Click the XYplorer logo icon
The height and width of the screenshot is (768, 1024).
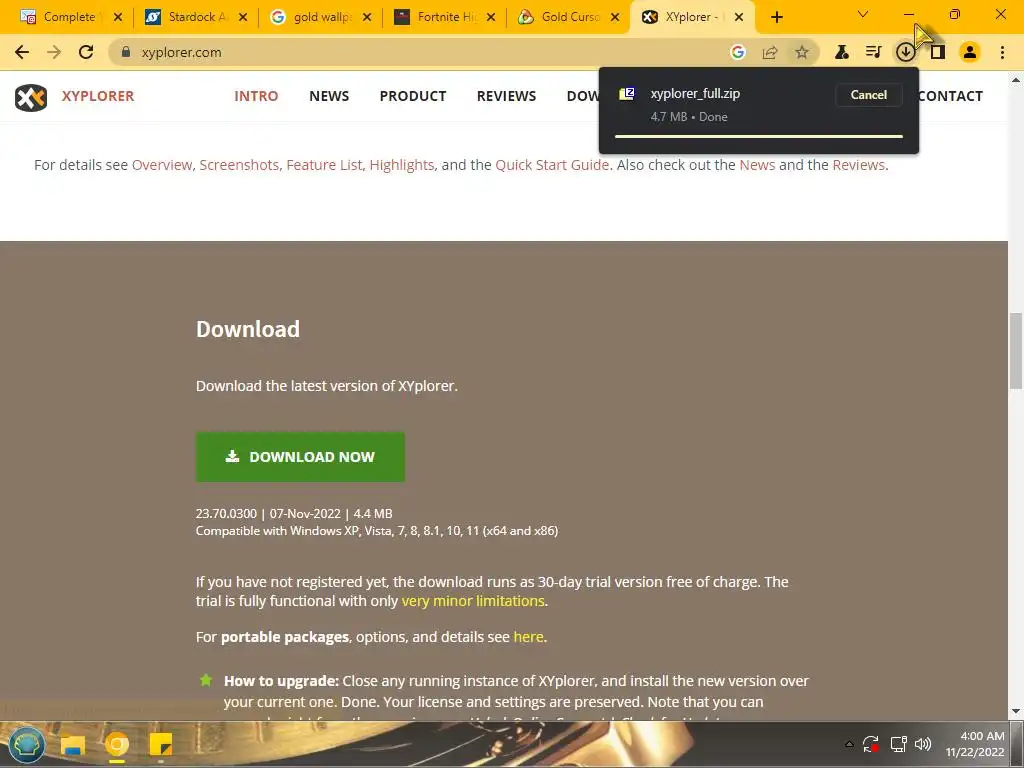[x=31, y=97]
